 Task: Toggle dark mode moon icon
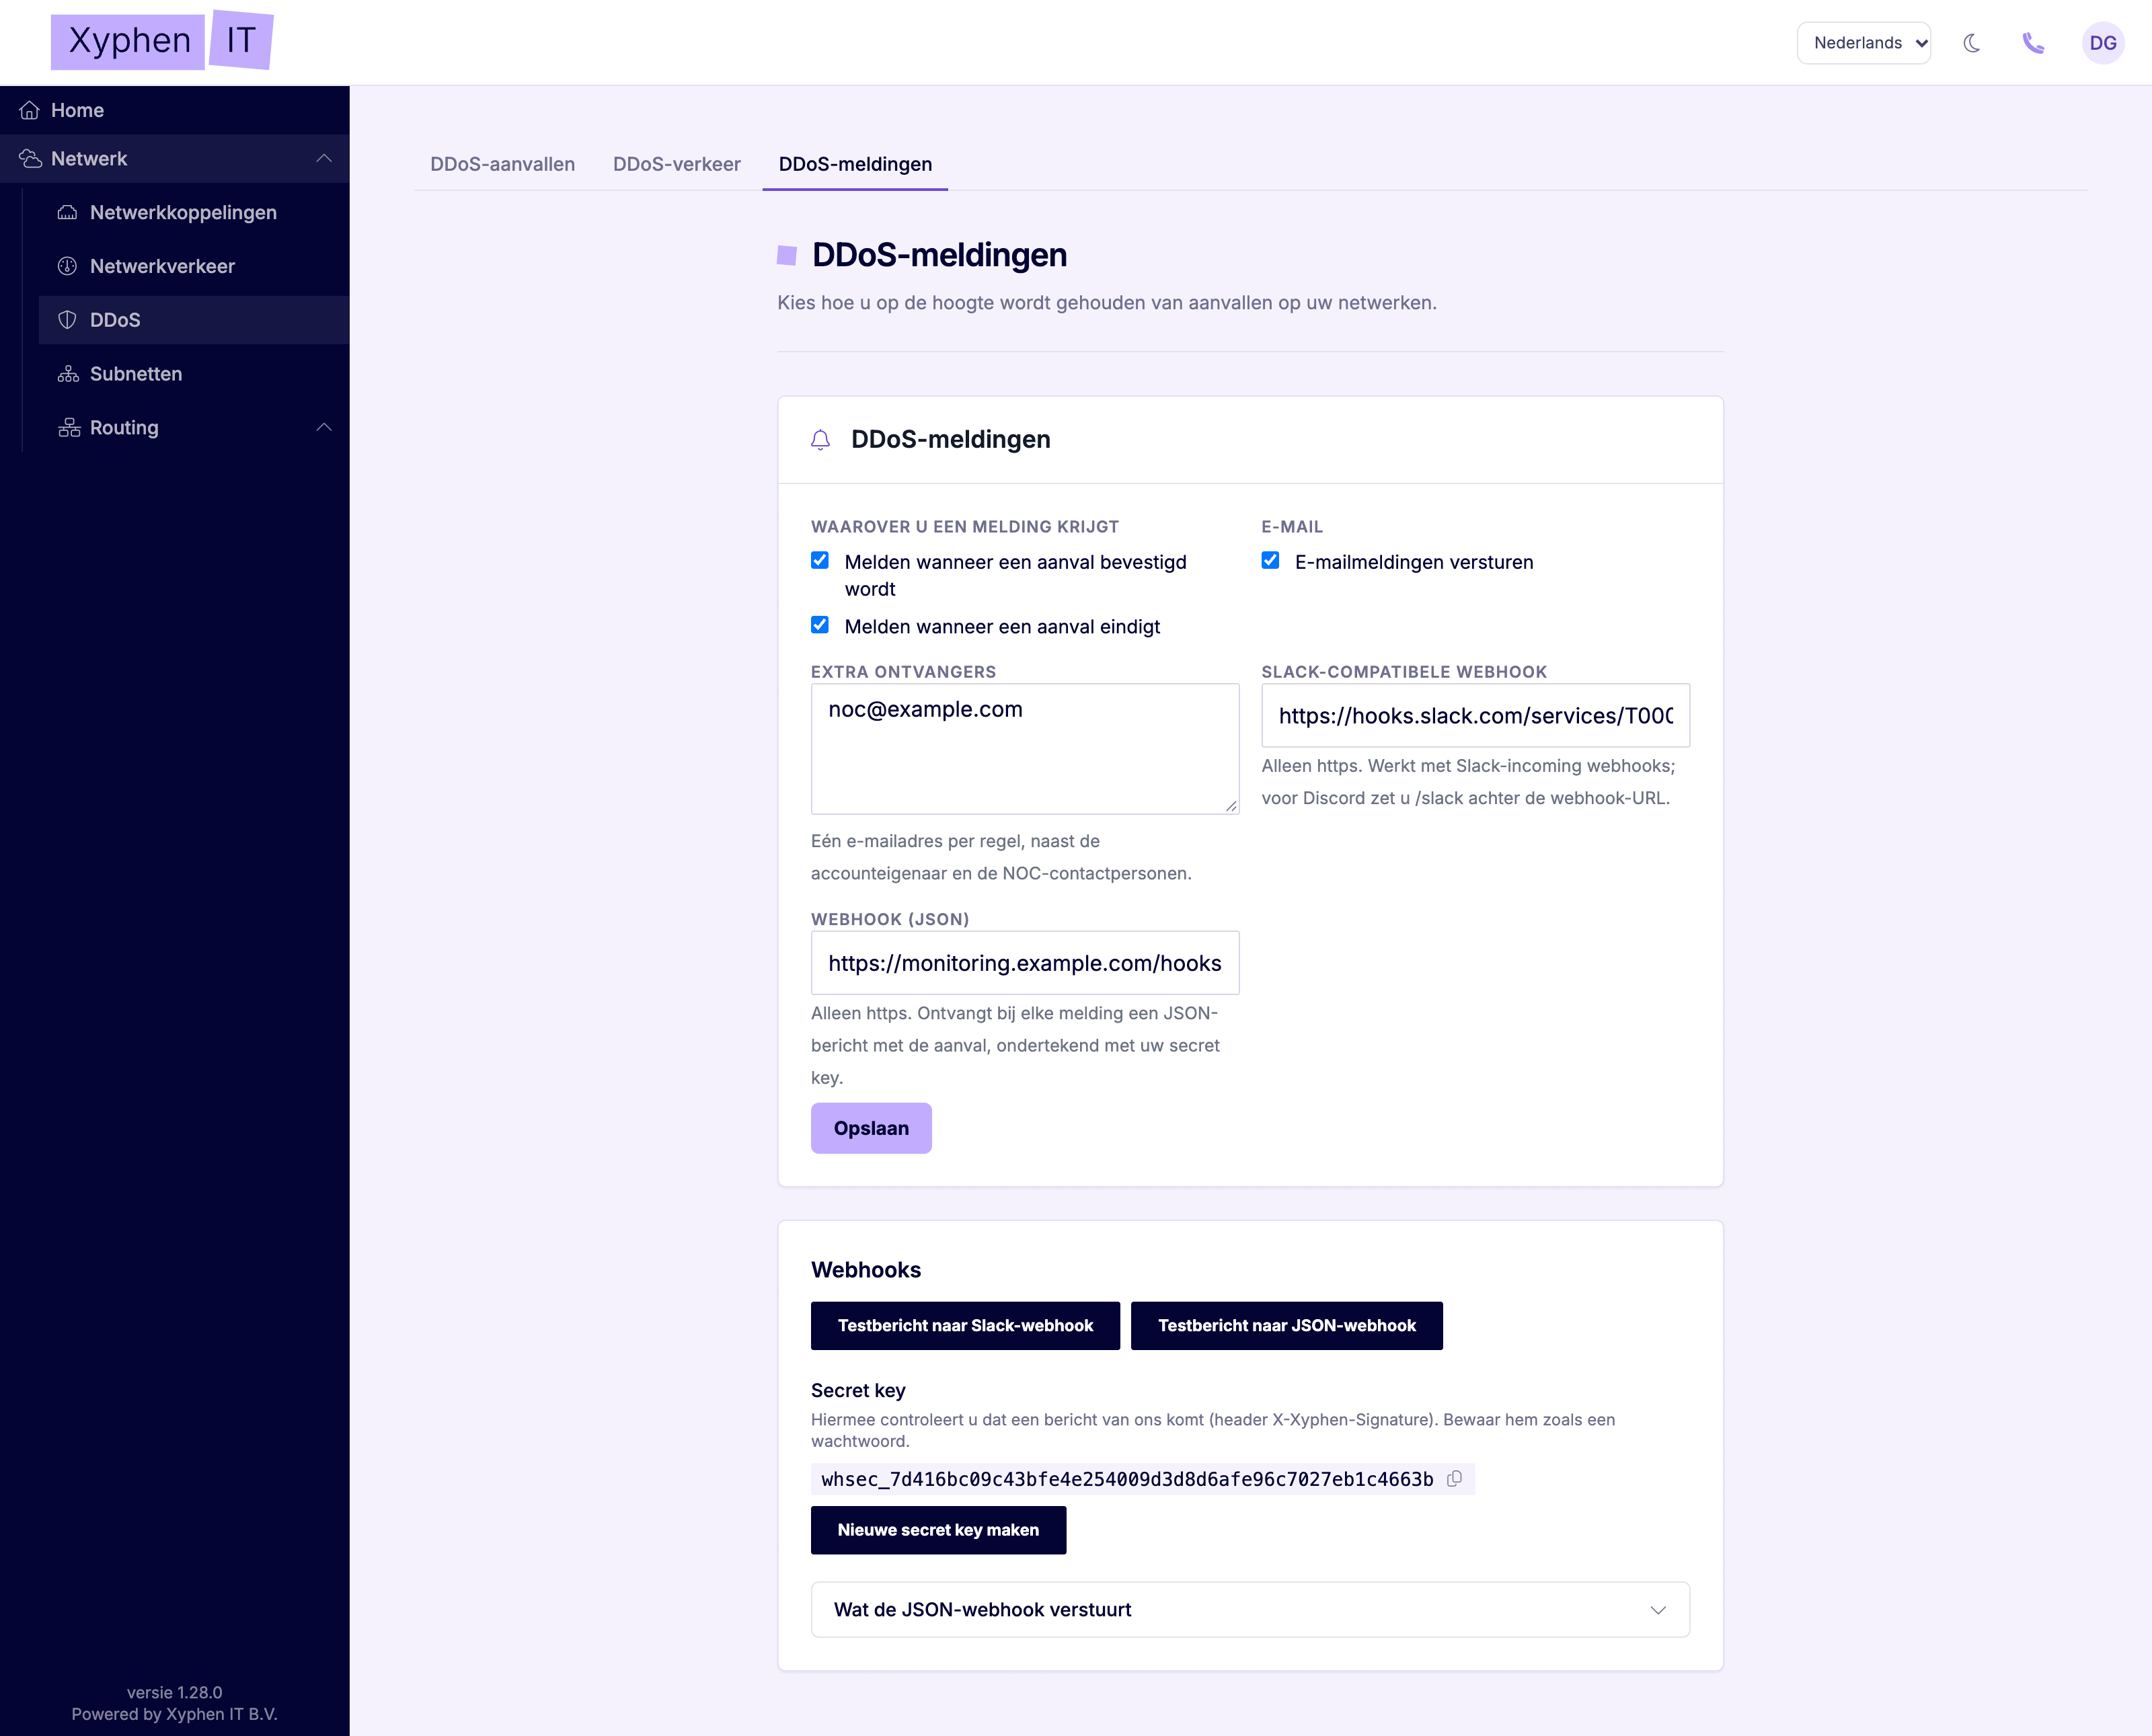pyautogui.click(x=1971, y=43)
